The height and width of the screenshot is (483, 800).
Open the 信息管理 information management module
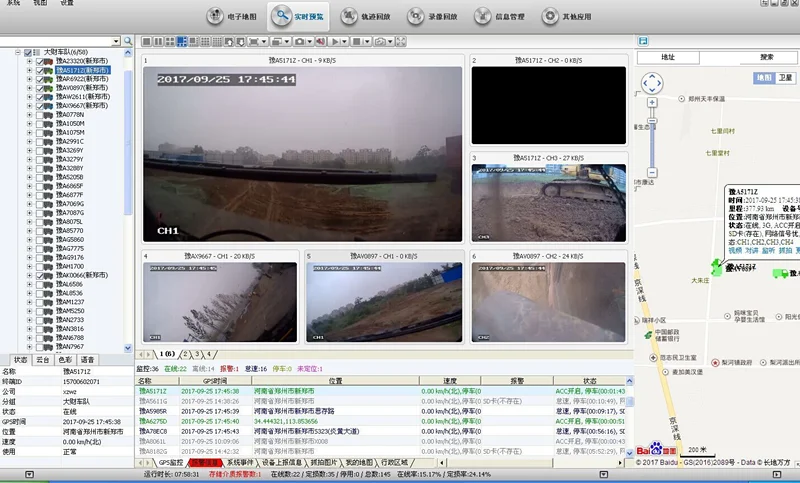(499, 16)
